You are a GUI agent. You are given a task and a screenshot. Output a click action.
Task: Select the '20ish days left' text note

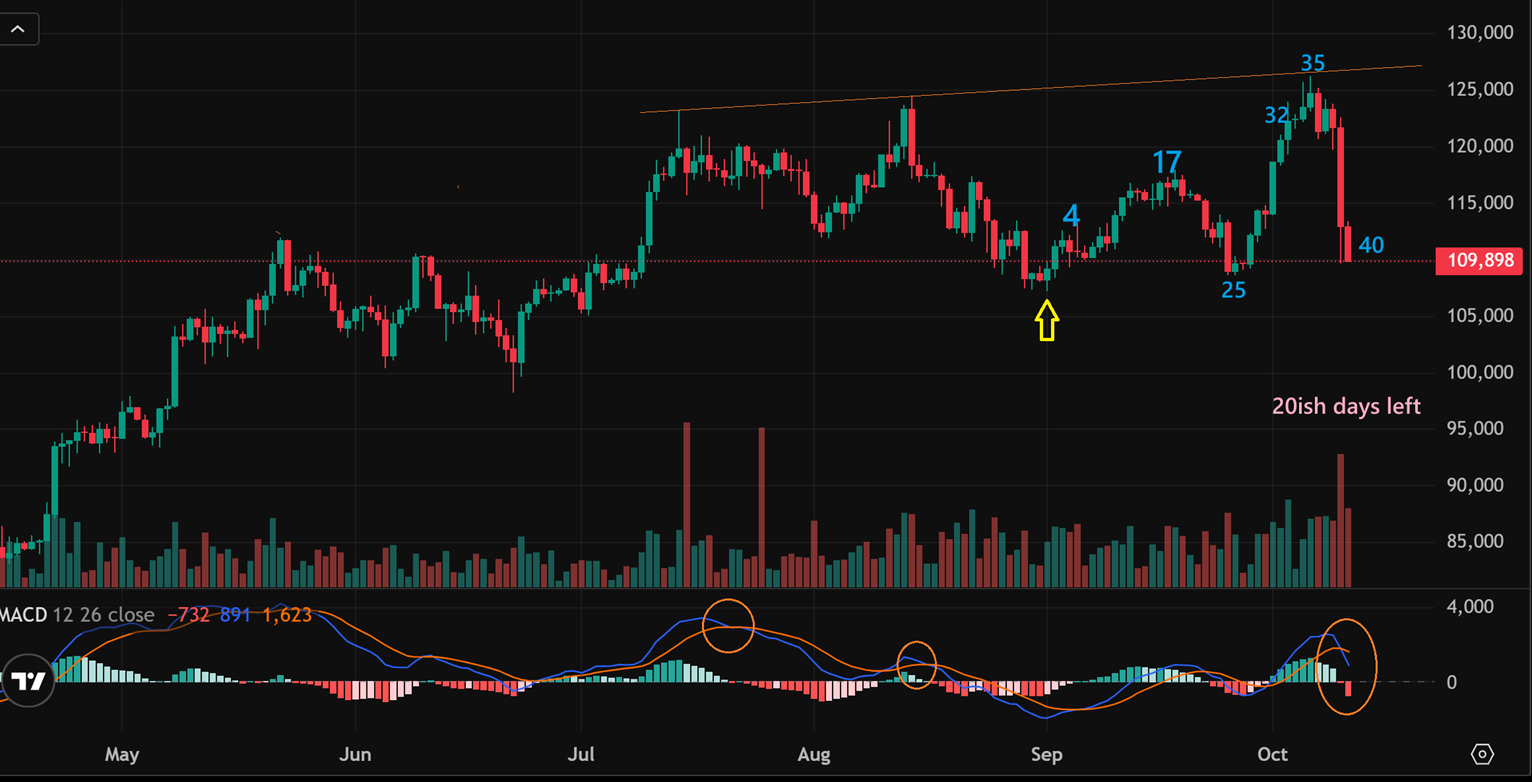[x=1346, y=406]
